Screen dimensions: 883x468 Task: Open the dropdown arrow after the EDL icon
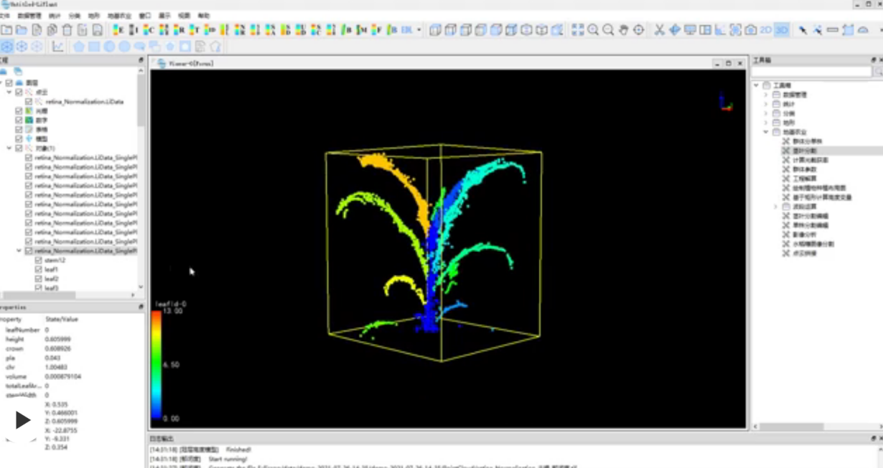[x=419, y=30]
